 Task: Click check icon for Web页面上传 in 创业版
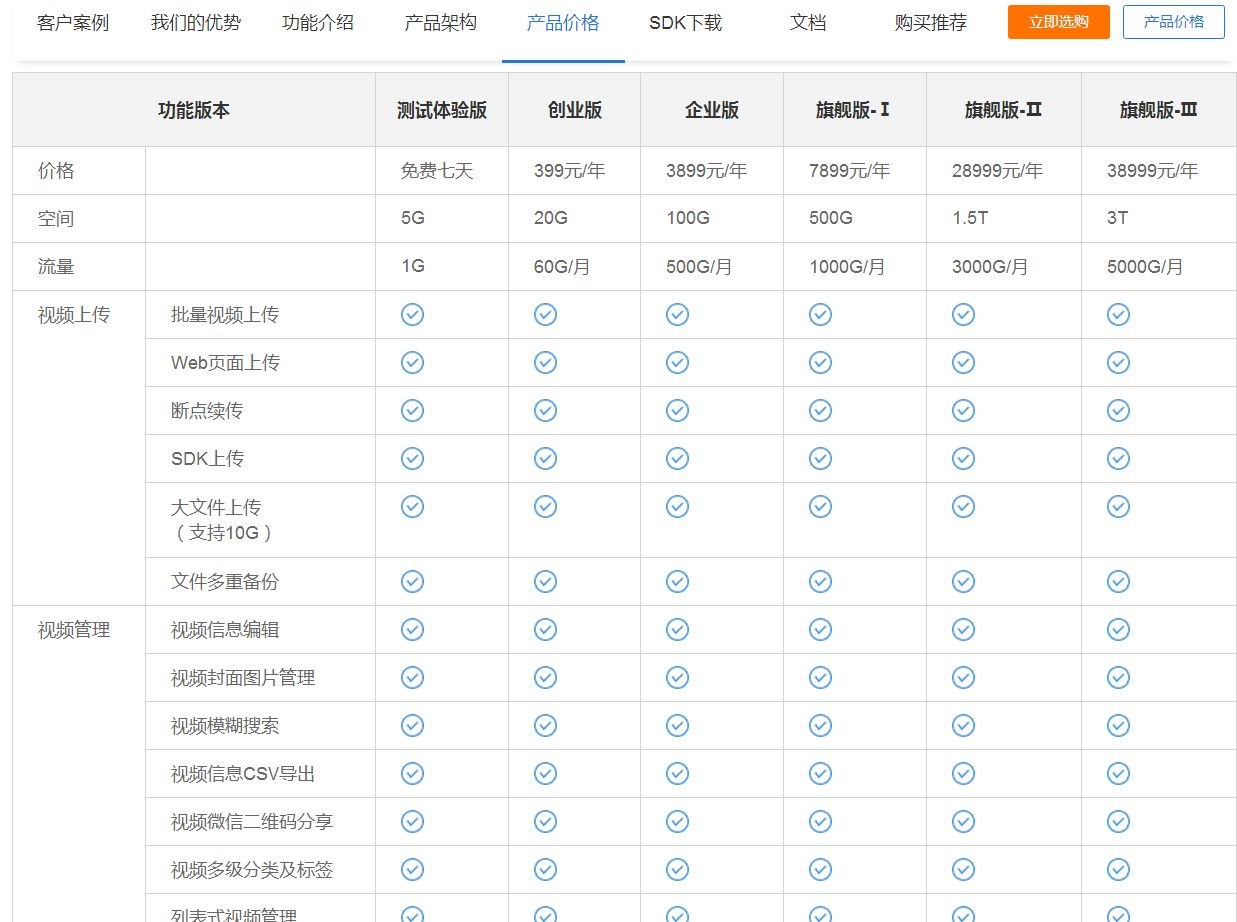(545, 363)
